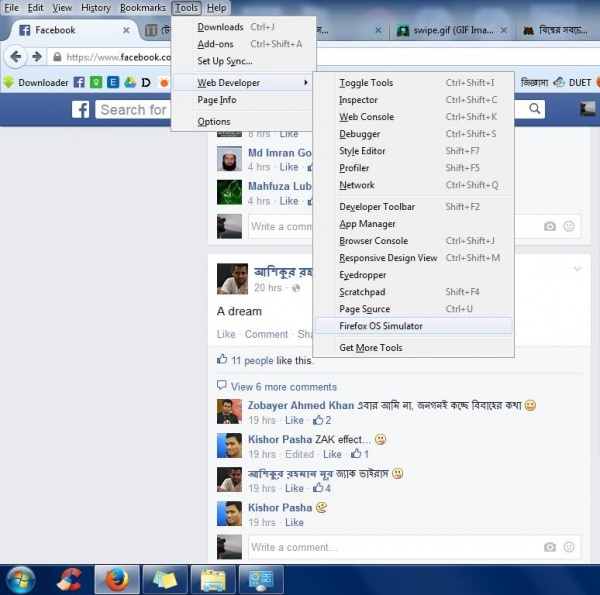Launch Firefox OS Simulator menu item
This screenshot has height=595, width=600.
click(x=413, y=326)
